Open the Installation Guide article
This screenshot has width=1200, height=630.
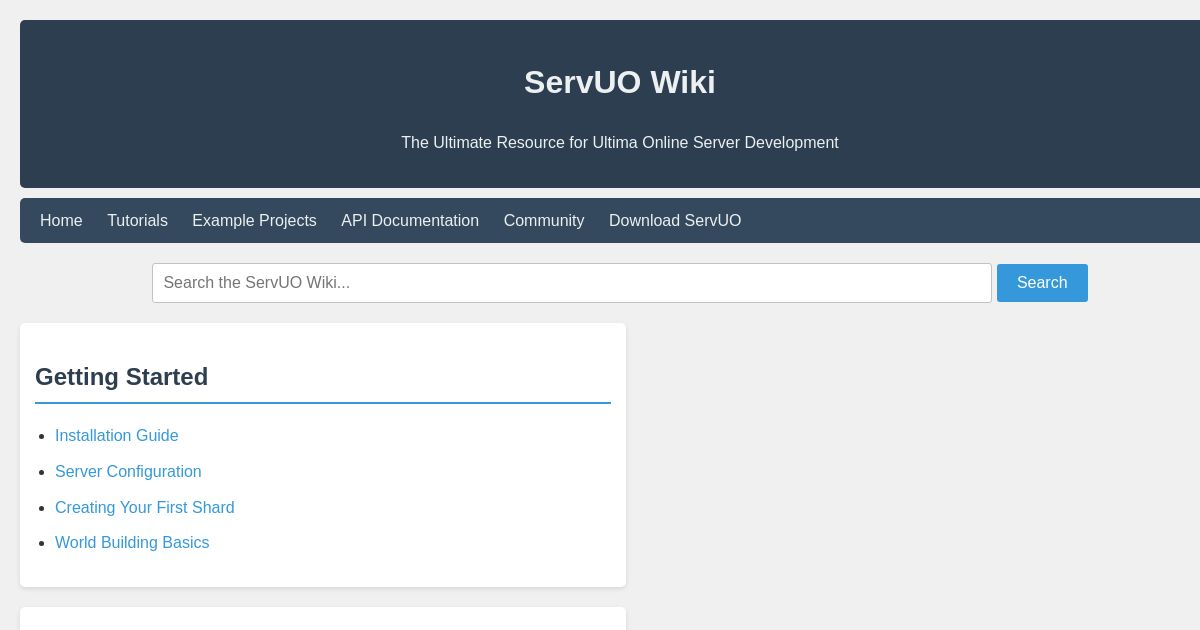point(117,436)
